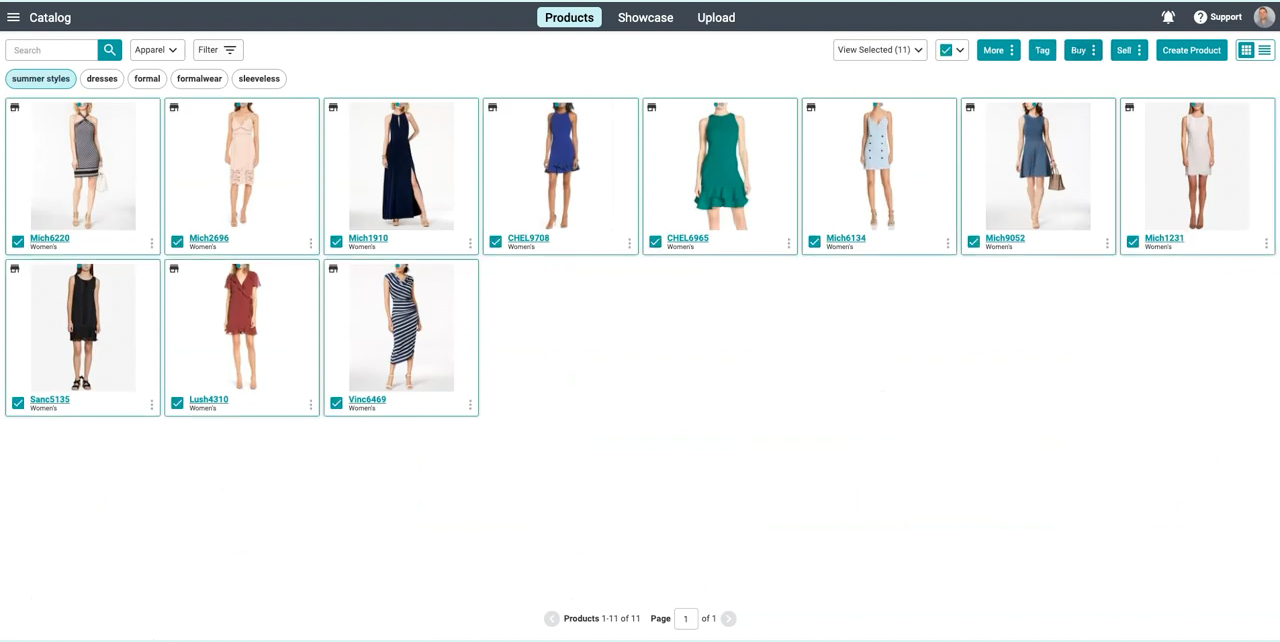Deselect the CHEL9708 product checkbox
This screenshot has width=1280, height=642.
click(496, 242)
